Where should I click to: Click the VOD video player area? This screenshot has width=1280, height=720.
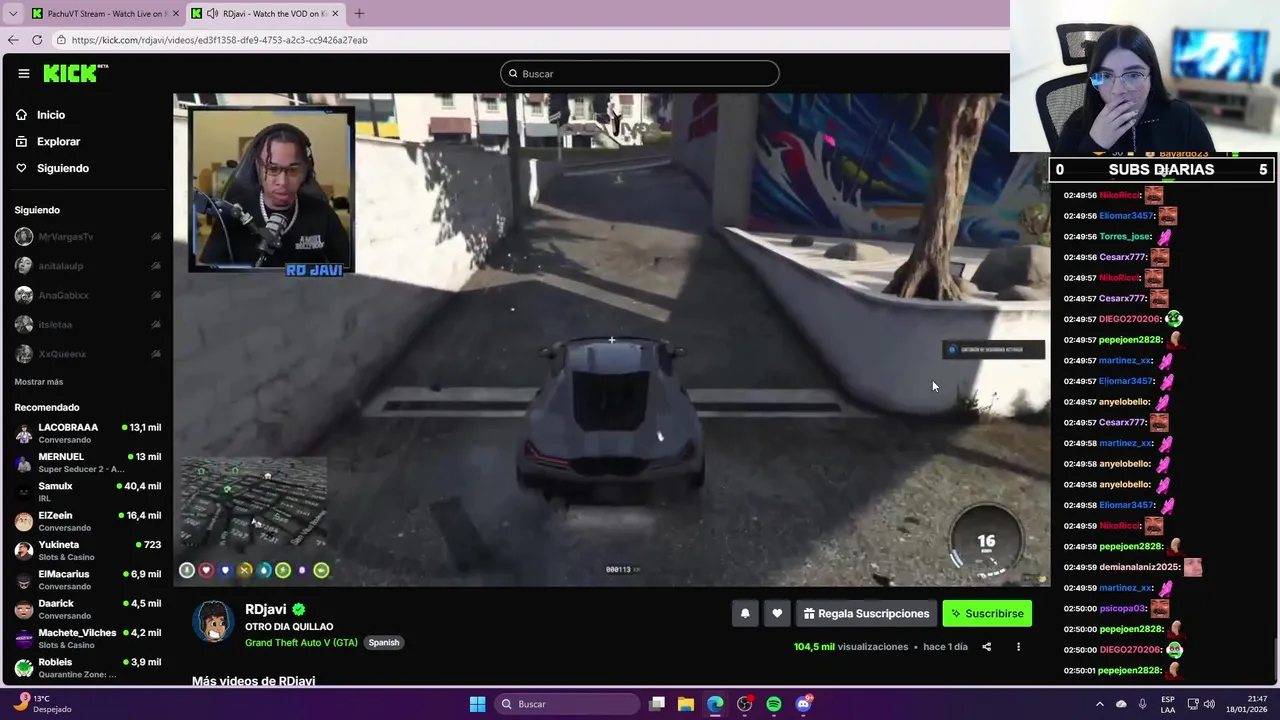pyautogui.click(x=612, y=340)
